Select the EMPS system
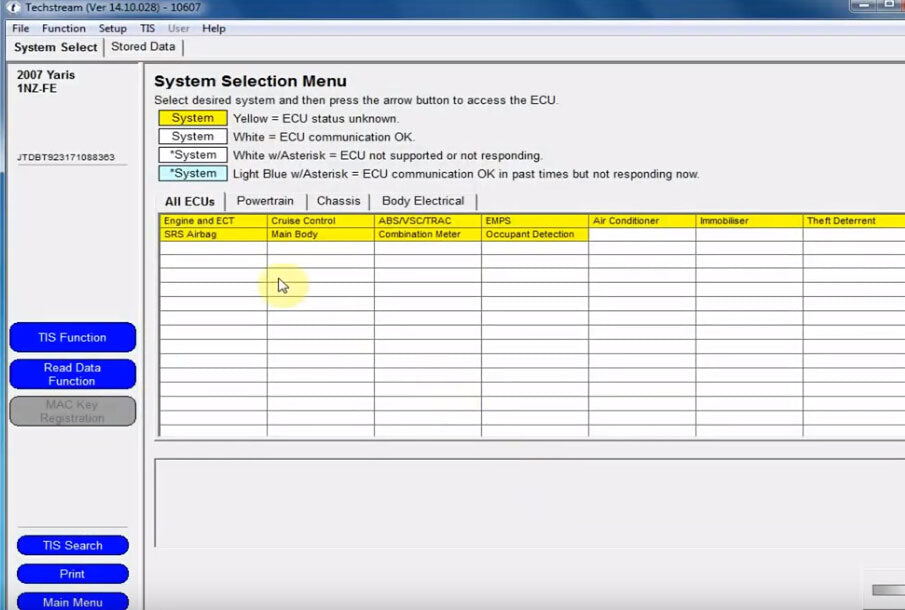Image resolution: width=905 pixels, height=610 pixels. pos(535,220)
